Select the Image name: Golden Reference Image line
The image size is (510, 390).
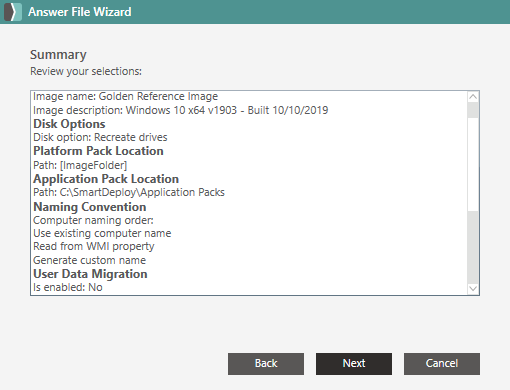[125, 96]
